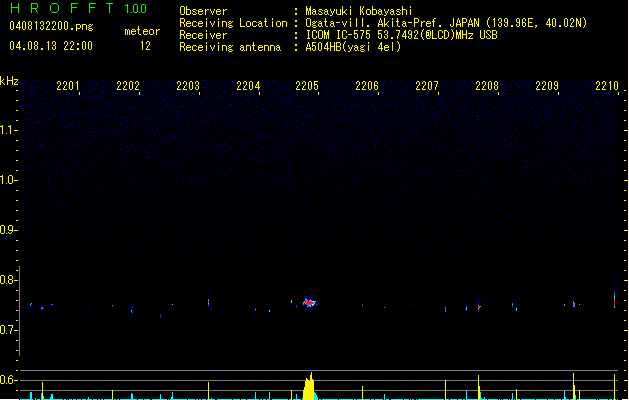The height and width of the screenshot is (400, 629).
Task: Select the 2203 time marker
Action: click(188, 87)
